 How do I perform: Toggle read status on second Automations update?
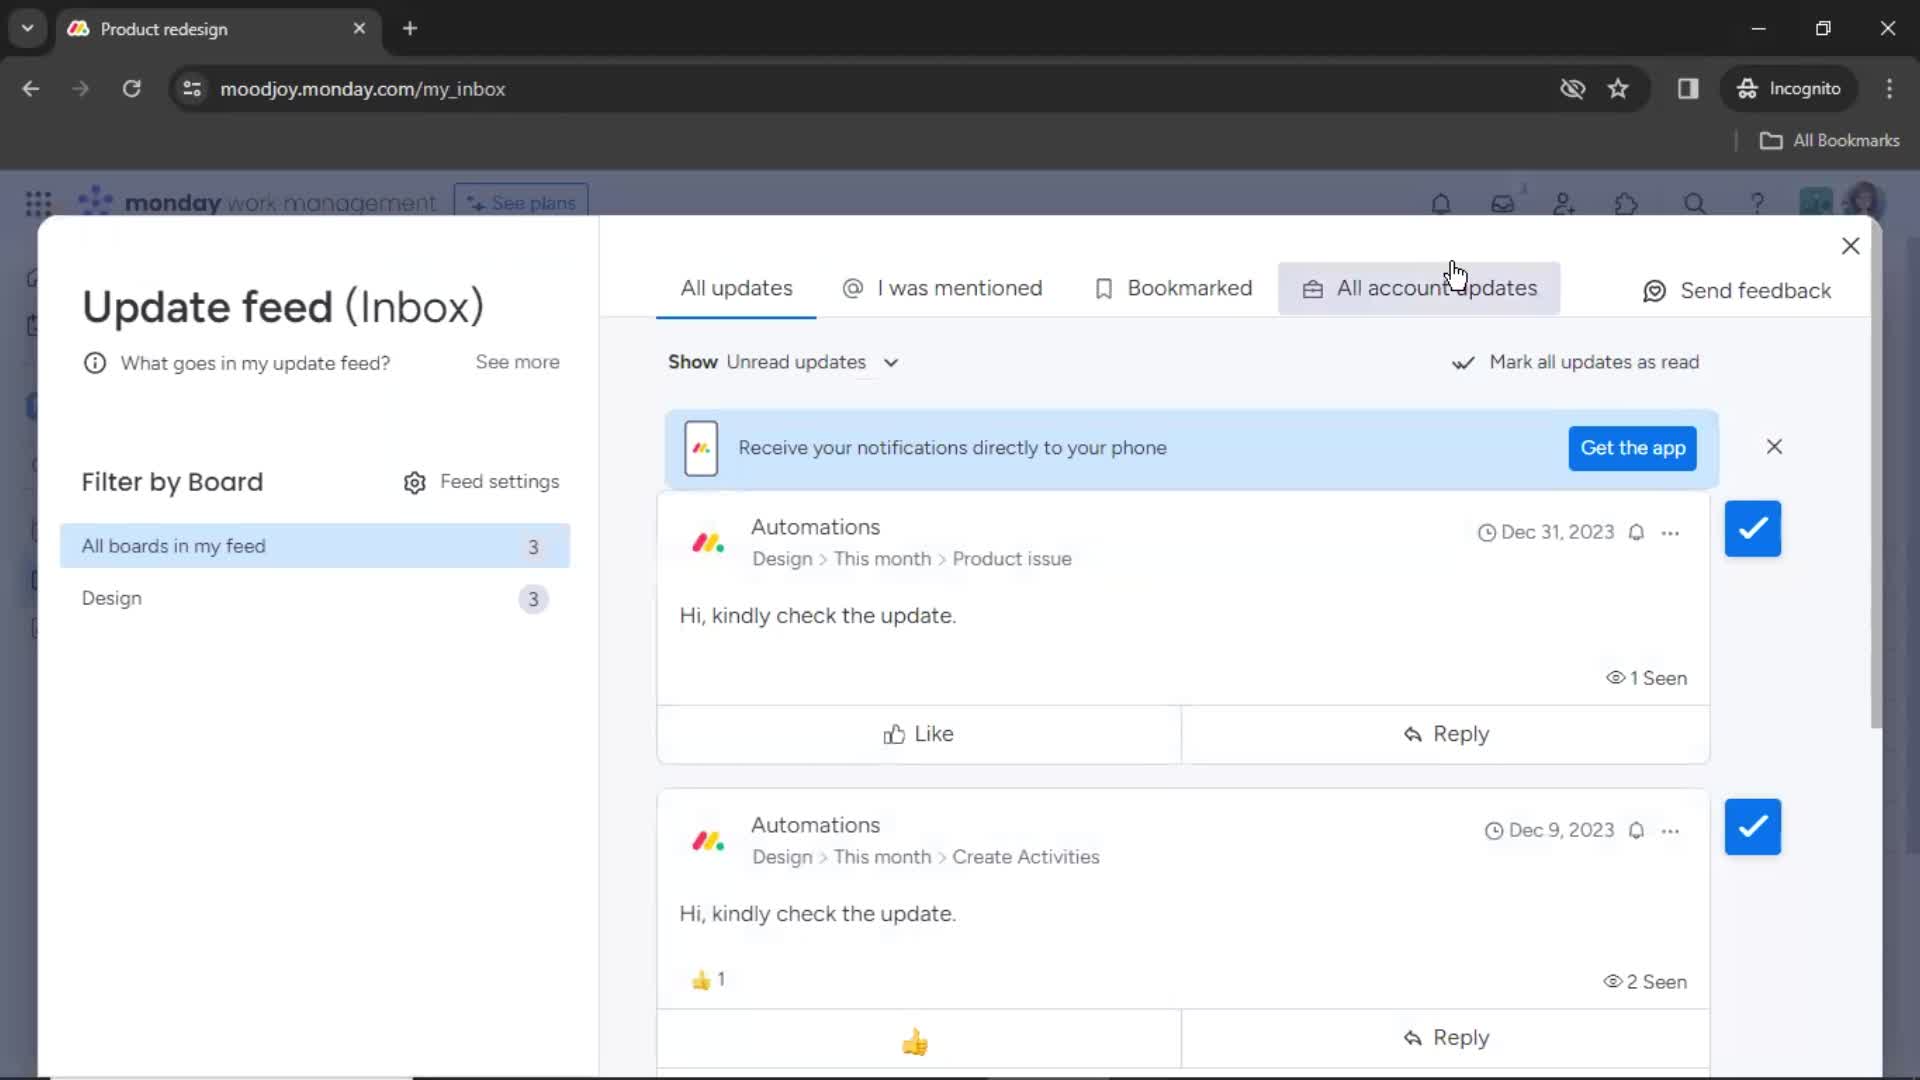(1753, 827)
